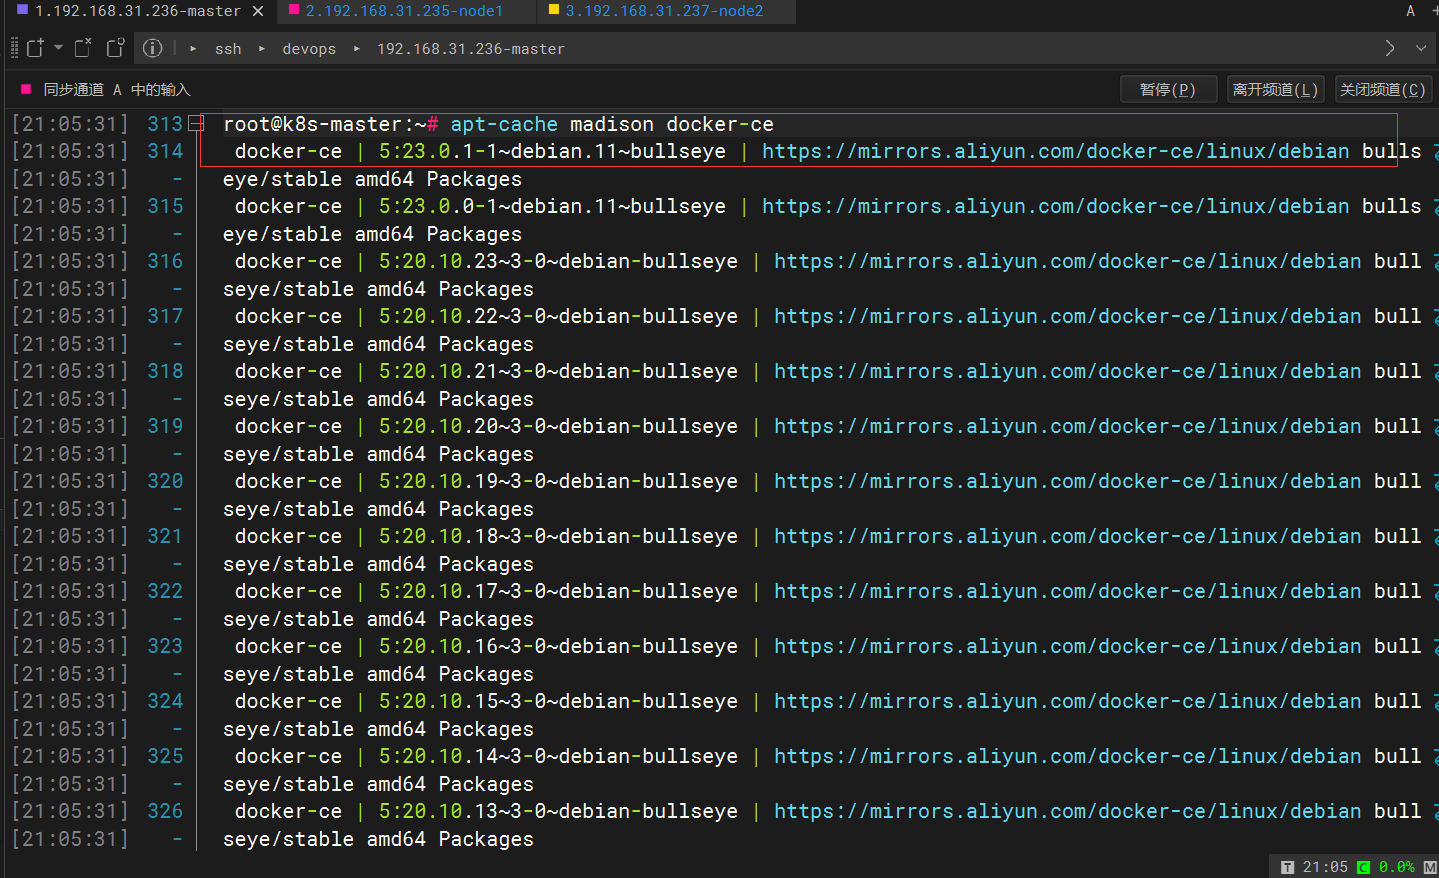Viewport: 1439px width, 878px height.
Task: Click version 5:20.10.14~3-0~debian-bullseye
Action: click(558, 756)
